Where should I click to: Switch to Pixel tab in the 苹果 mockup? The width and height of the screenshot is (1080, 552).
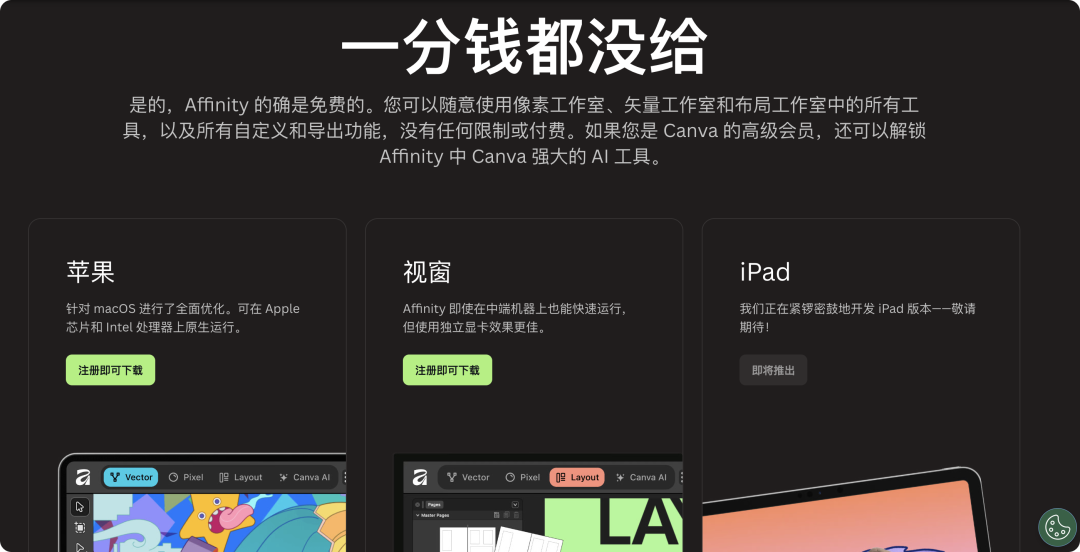click(x=186, y=477)
